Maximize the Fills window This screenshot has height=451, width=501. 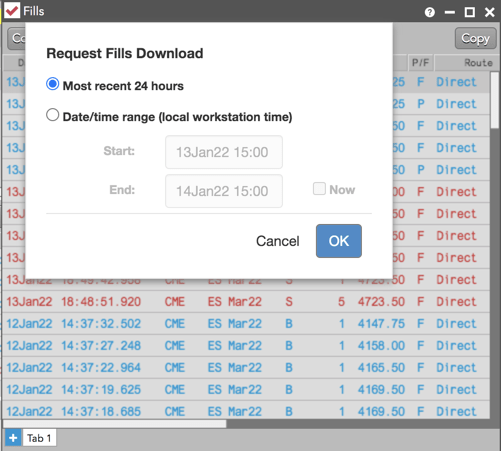point(470,12)
